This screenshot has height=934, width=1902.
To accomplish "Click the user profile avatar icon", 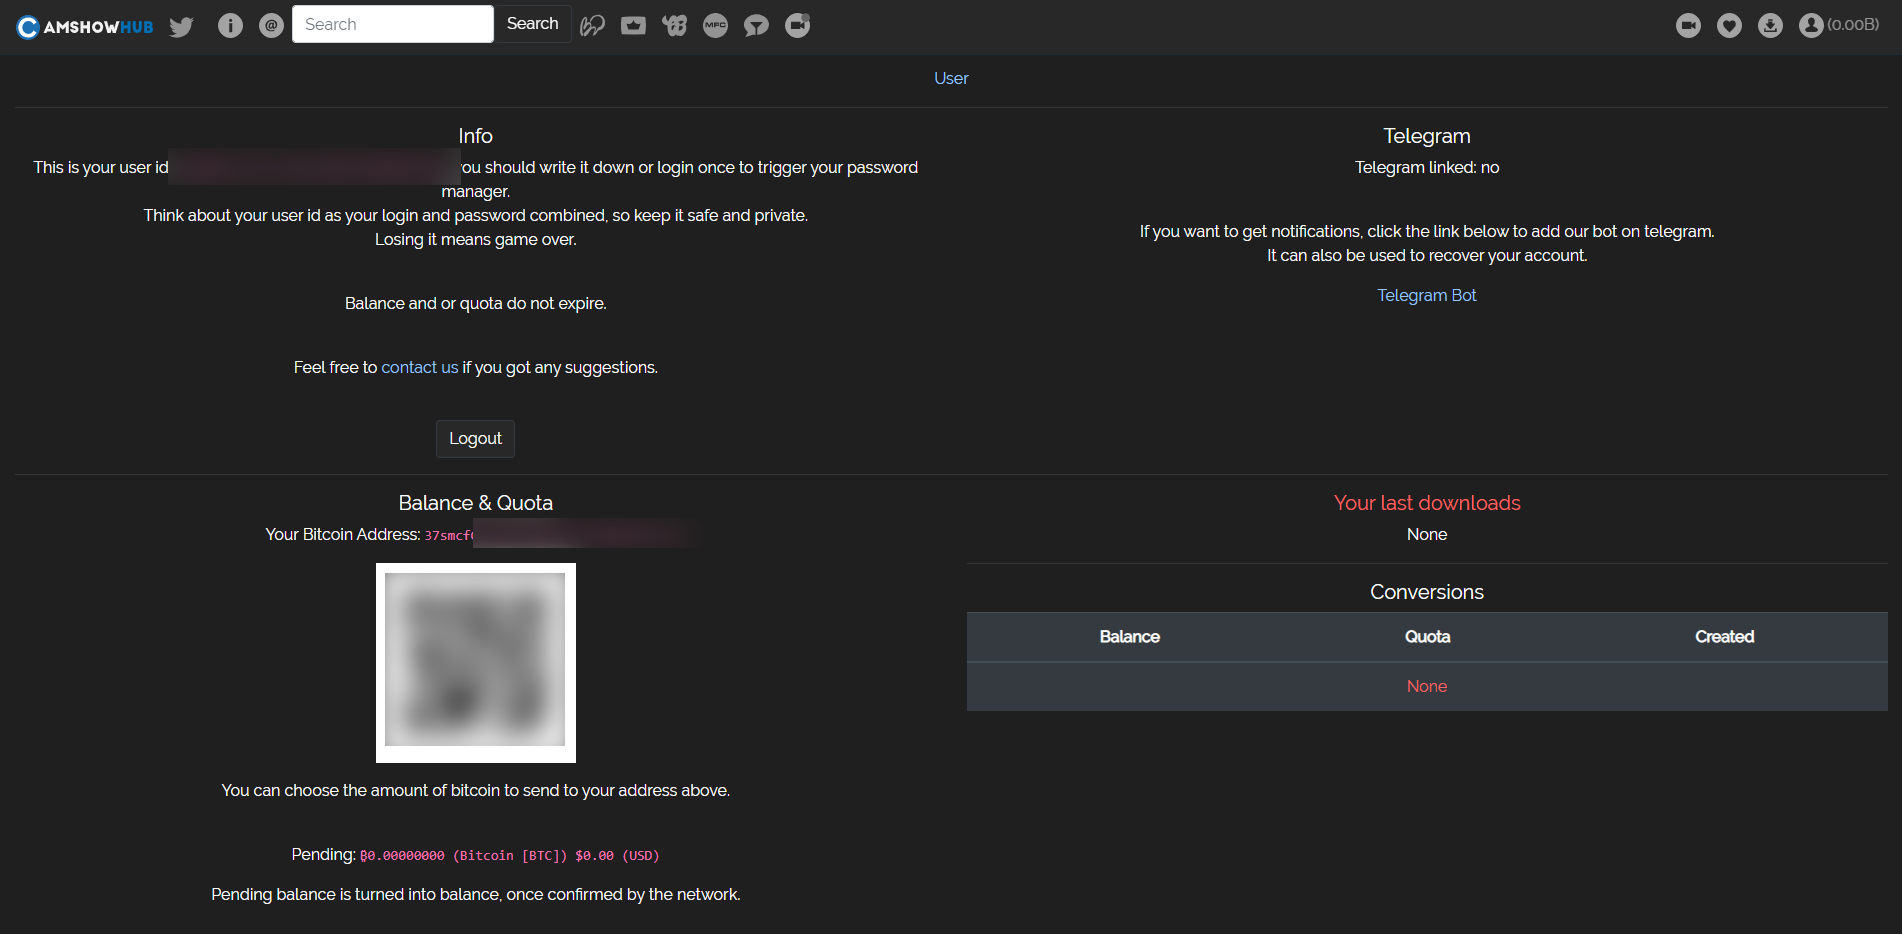I will point(1811,26).
